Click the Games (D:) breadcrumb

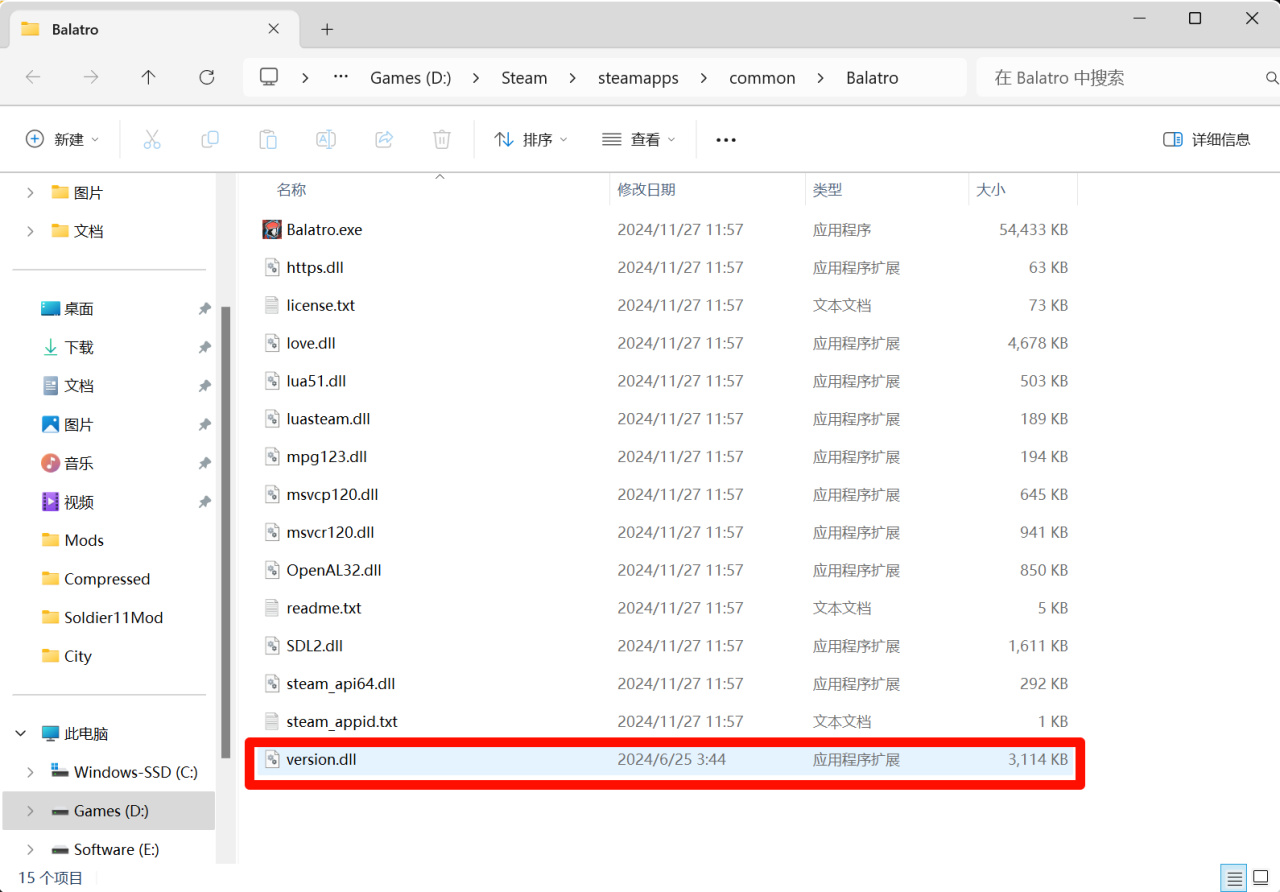[410, 78]
